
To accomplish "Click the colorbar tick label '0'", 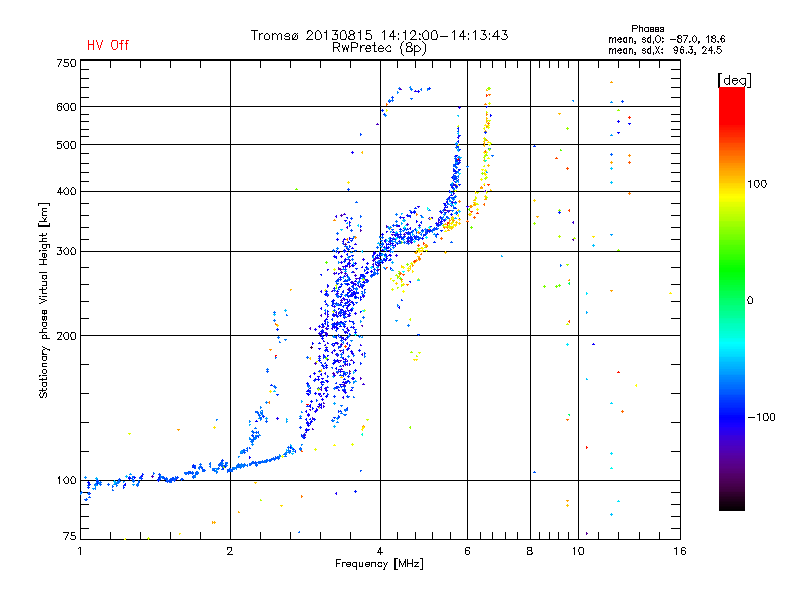I will tap(750, 300).
